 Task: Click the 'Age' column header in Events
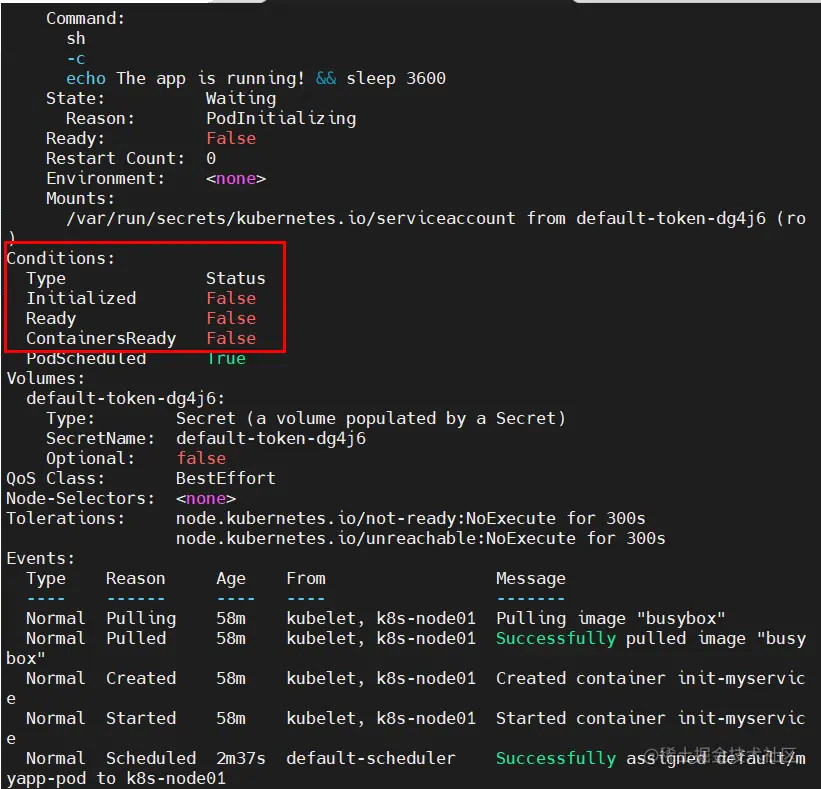[x=231, y=579]
